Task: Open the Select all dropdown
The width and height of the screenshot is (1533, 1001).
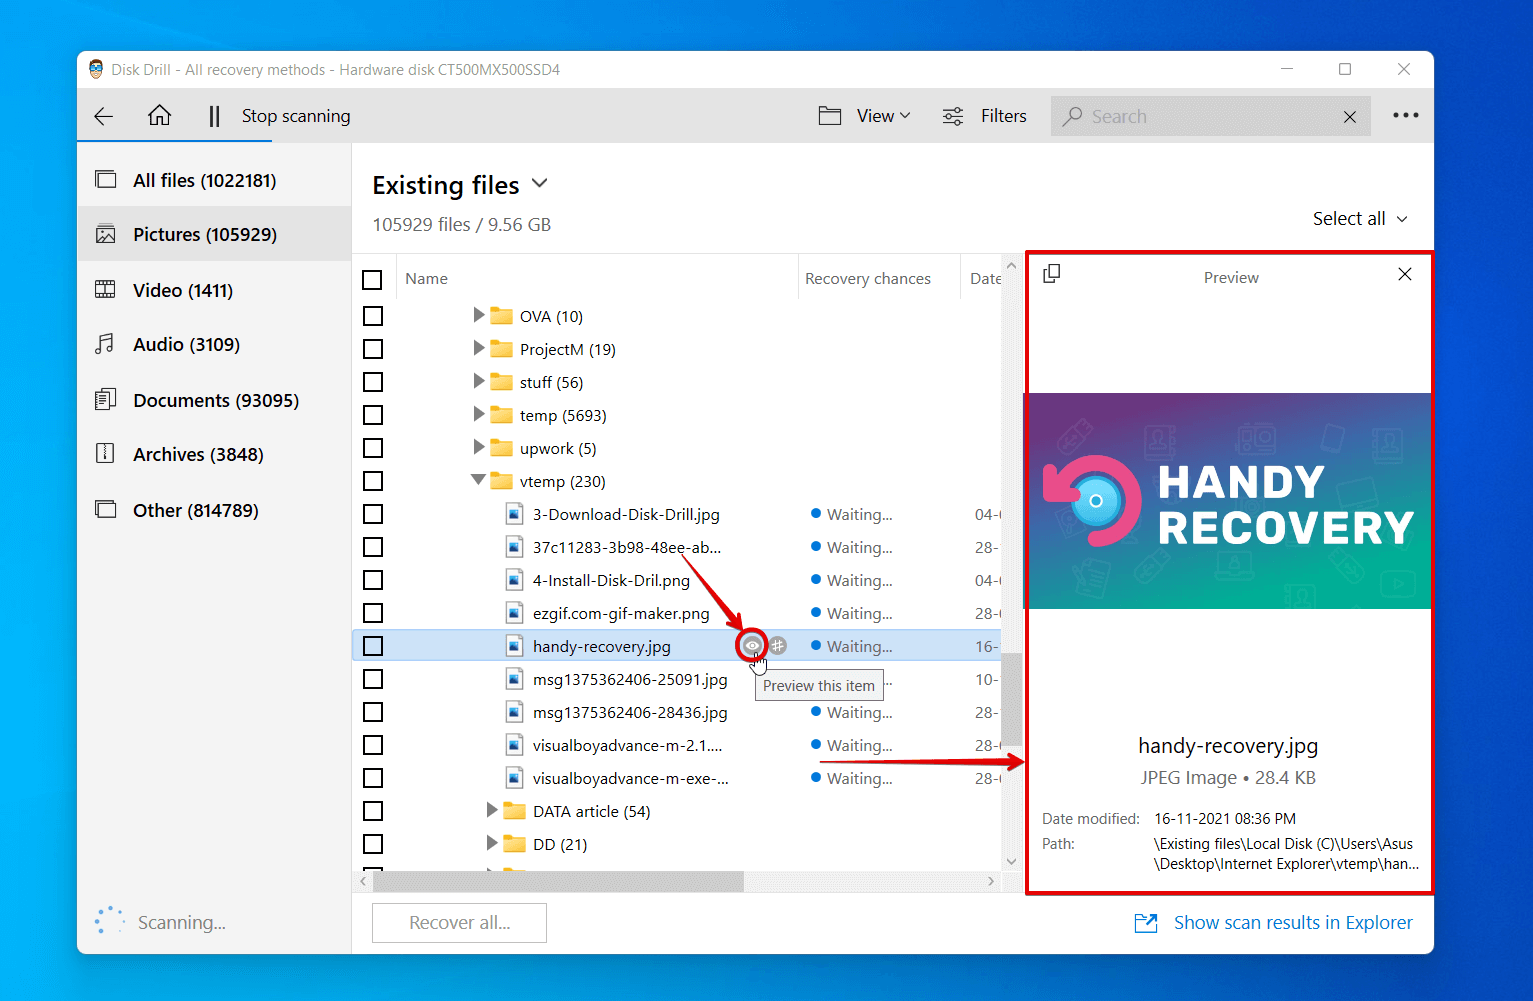Action: (x=1360, y=218)
